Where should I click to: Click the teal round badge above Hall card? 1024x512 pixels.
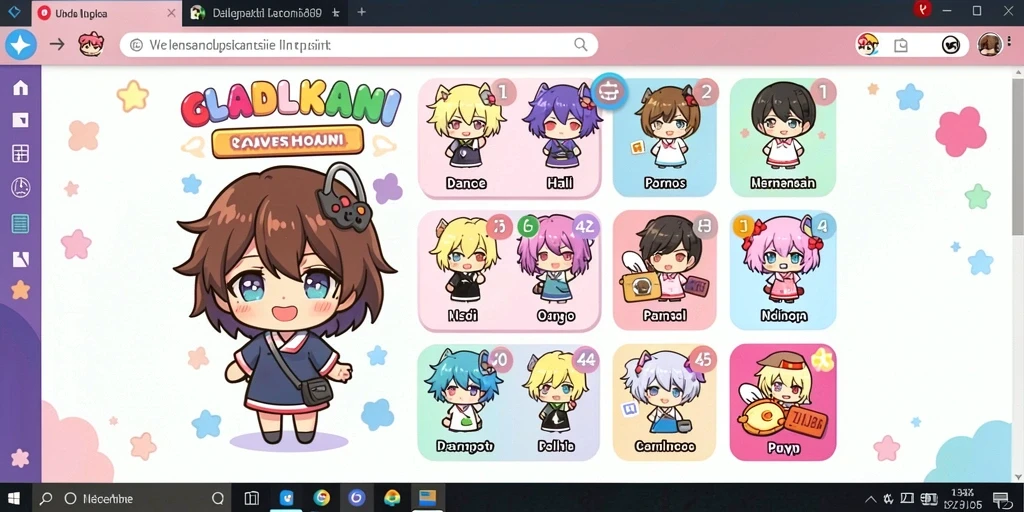[609, 90]
